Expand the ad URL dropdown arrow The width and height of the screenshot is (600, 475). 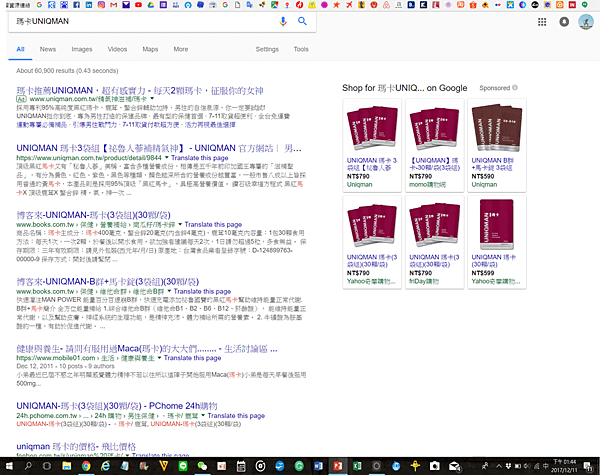click(152, 99)
